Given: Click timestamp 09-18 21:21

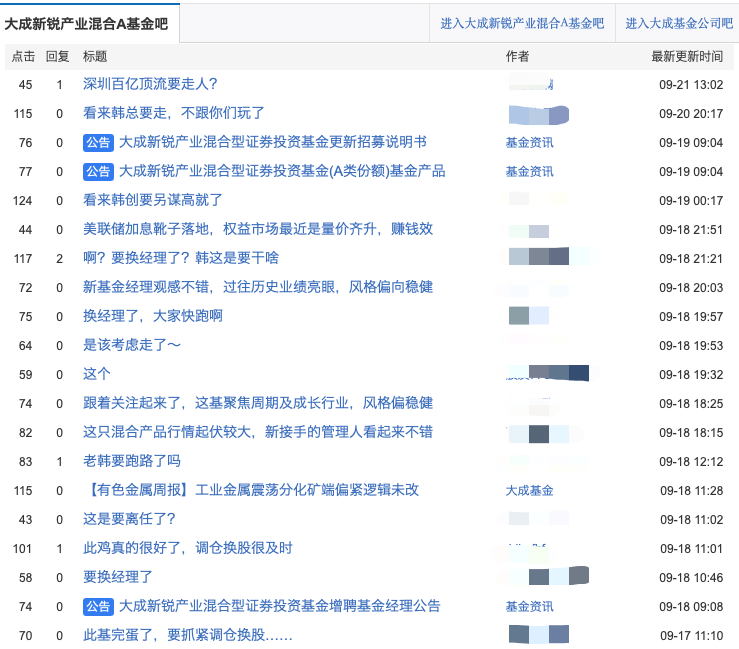Looking at the screenshot, I should pyautogui.click(x=691, y=259).
